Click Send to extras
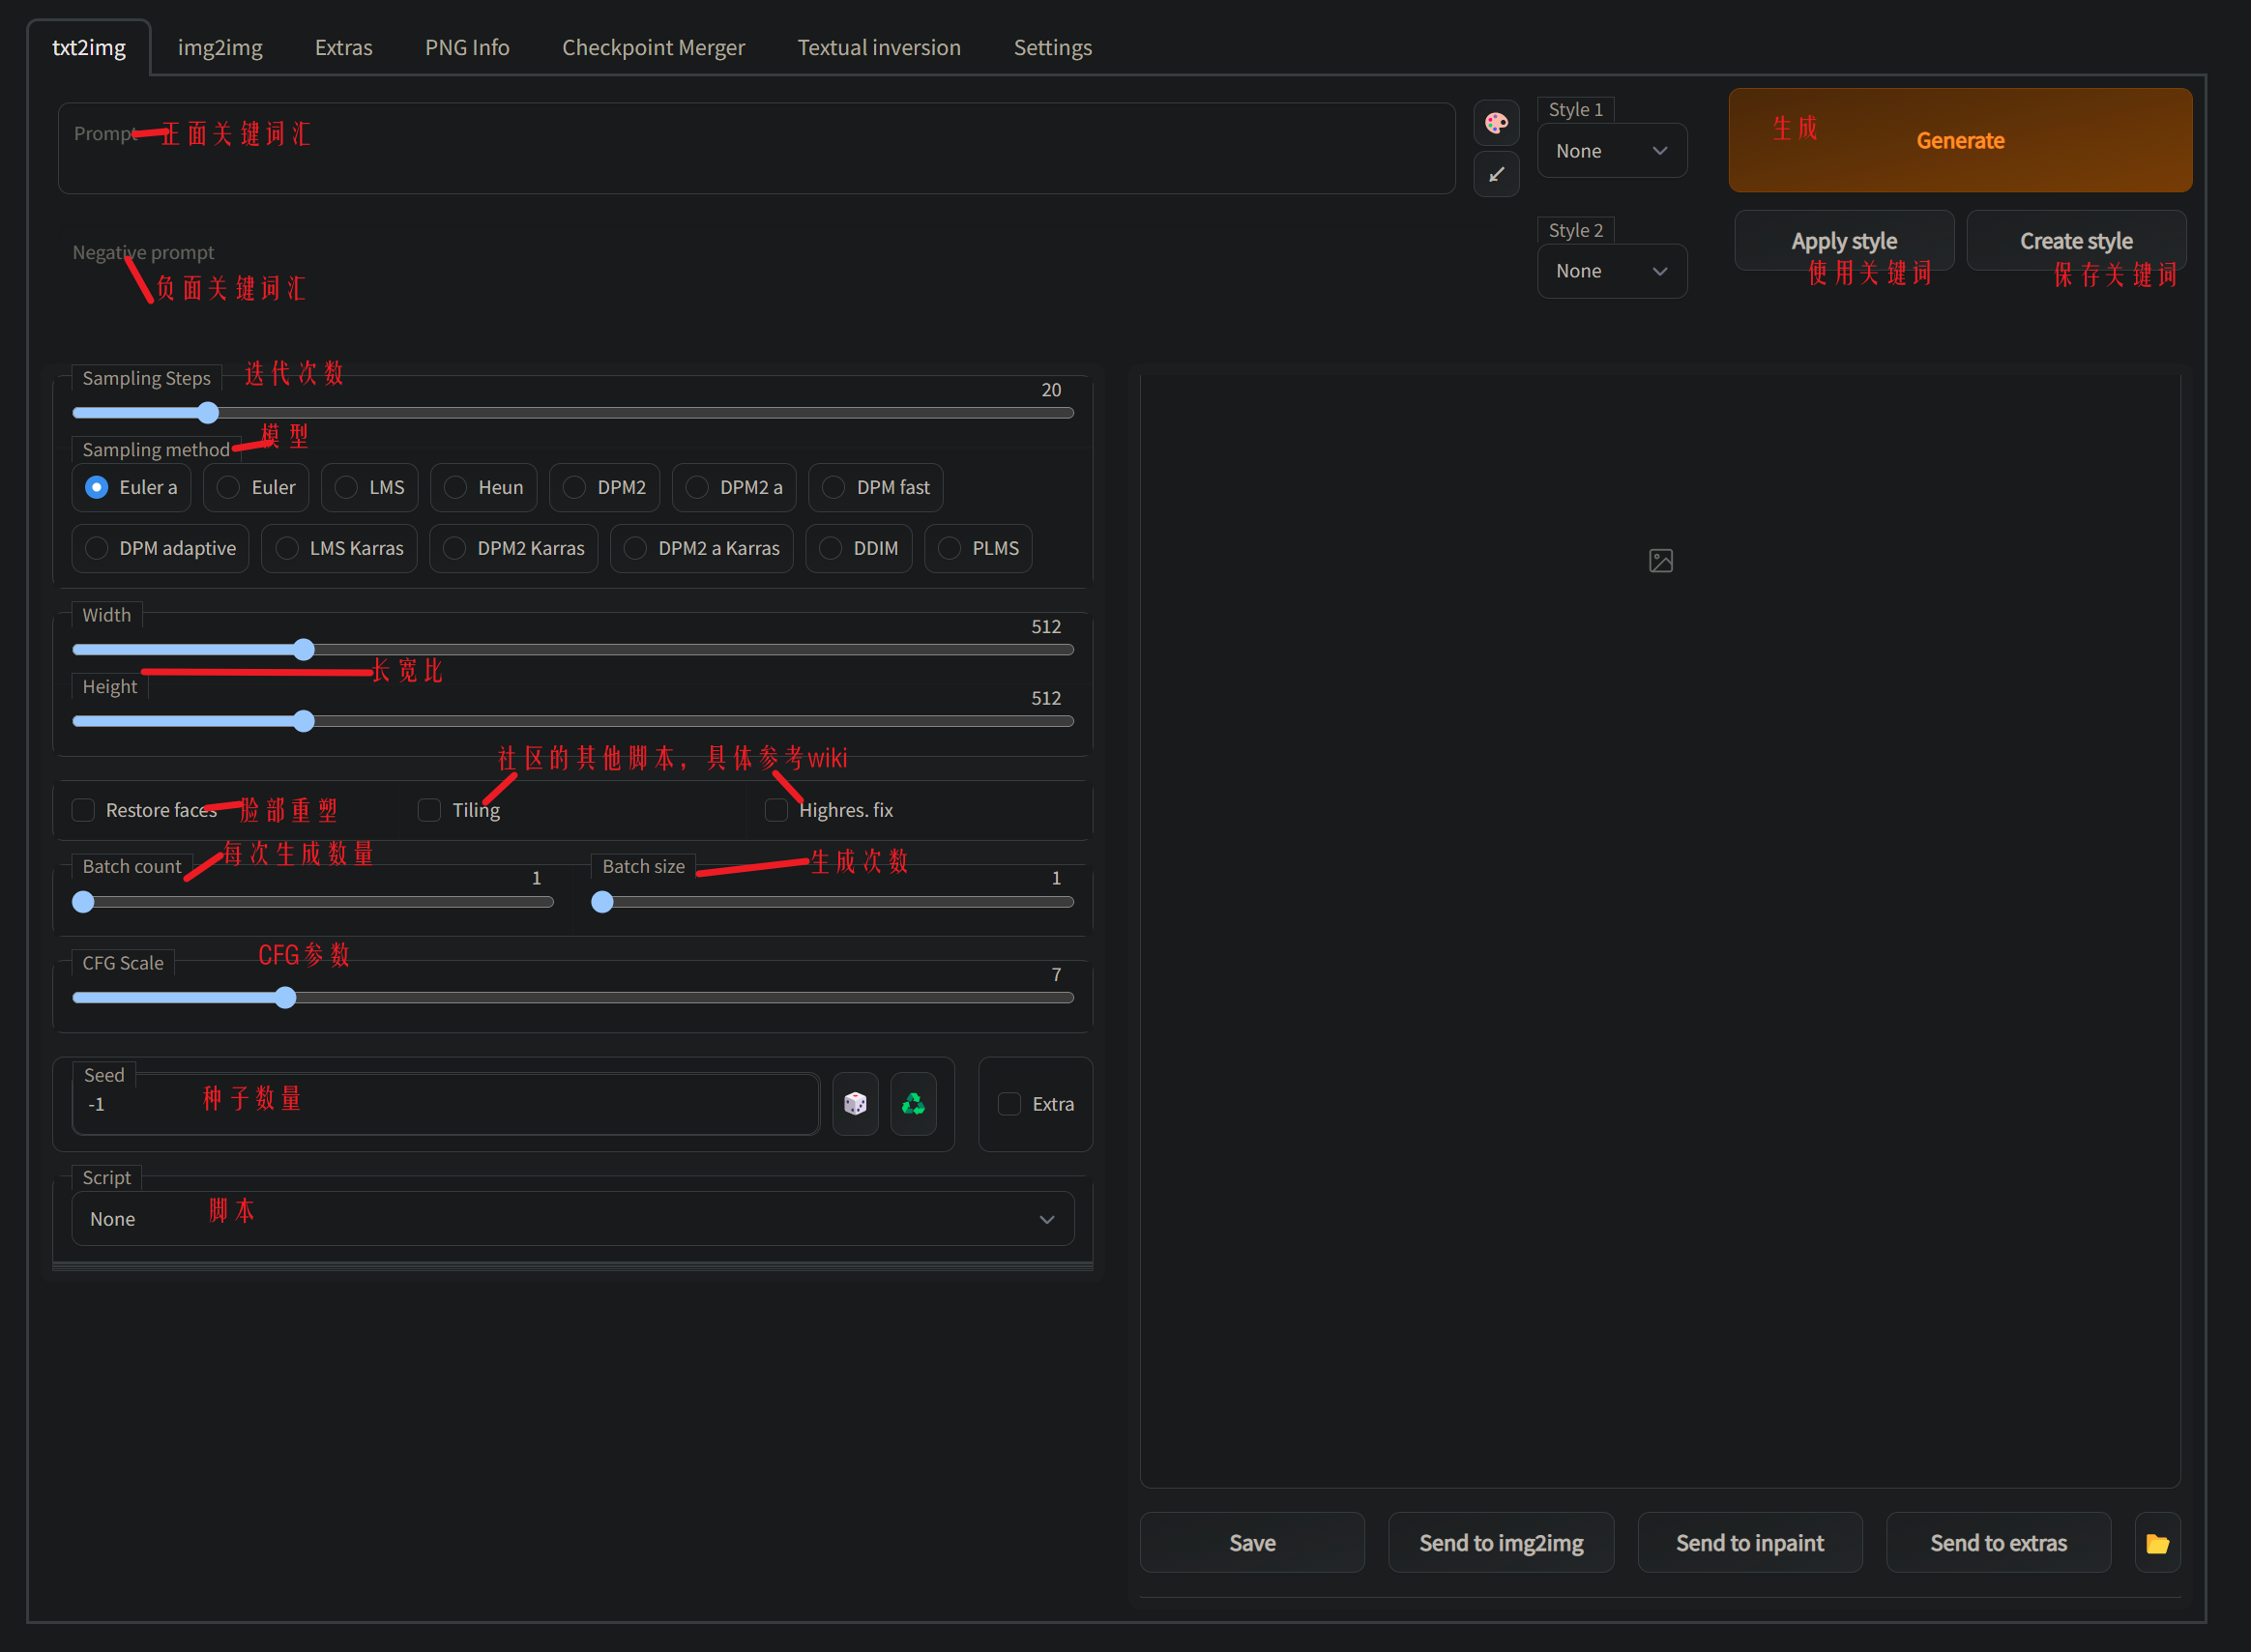 click(x=1998, y=1543)
